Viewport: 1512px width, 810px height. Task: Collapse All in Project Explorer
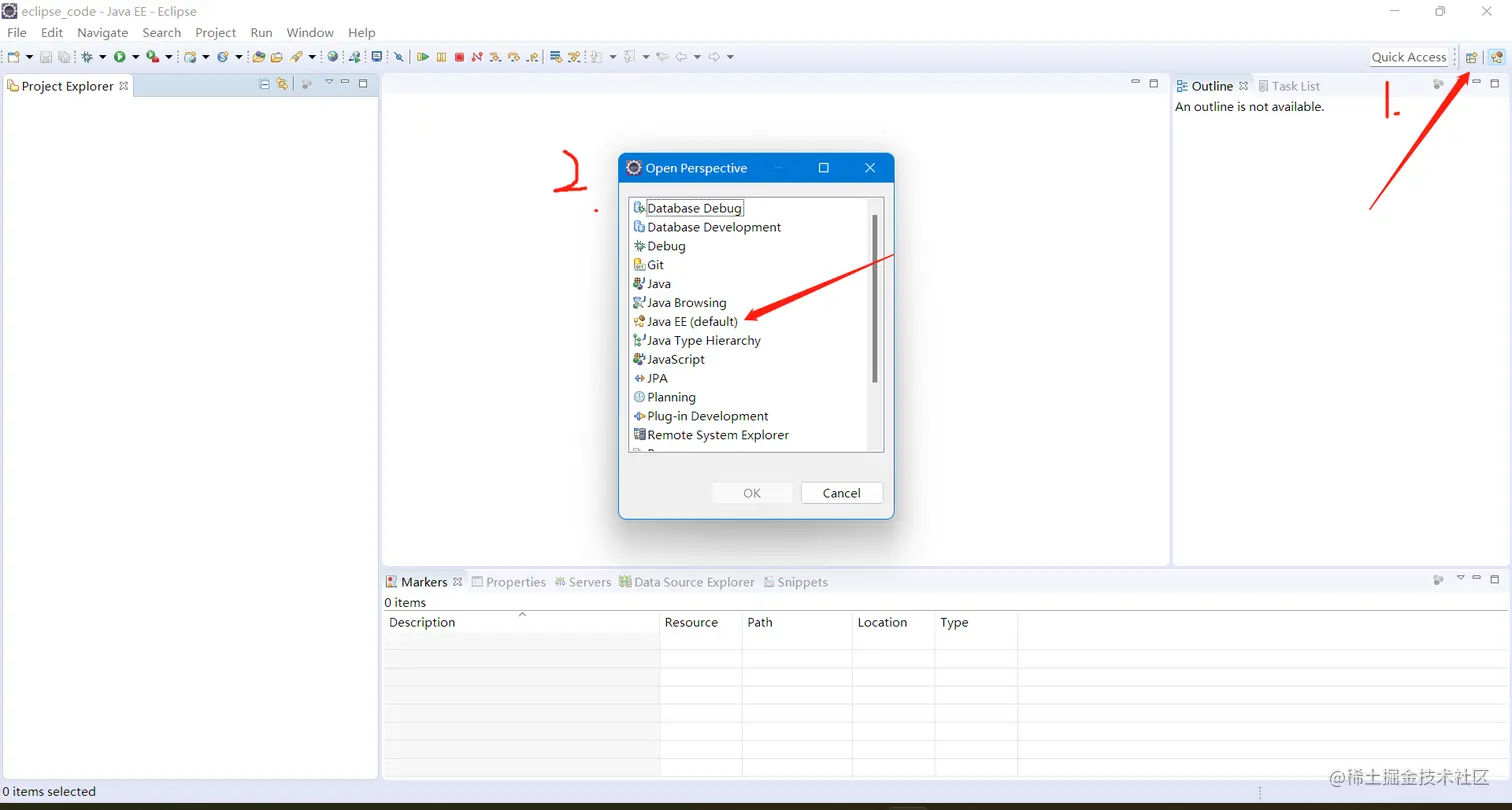point(265,85)
